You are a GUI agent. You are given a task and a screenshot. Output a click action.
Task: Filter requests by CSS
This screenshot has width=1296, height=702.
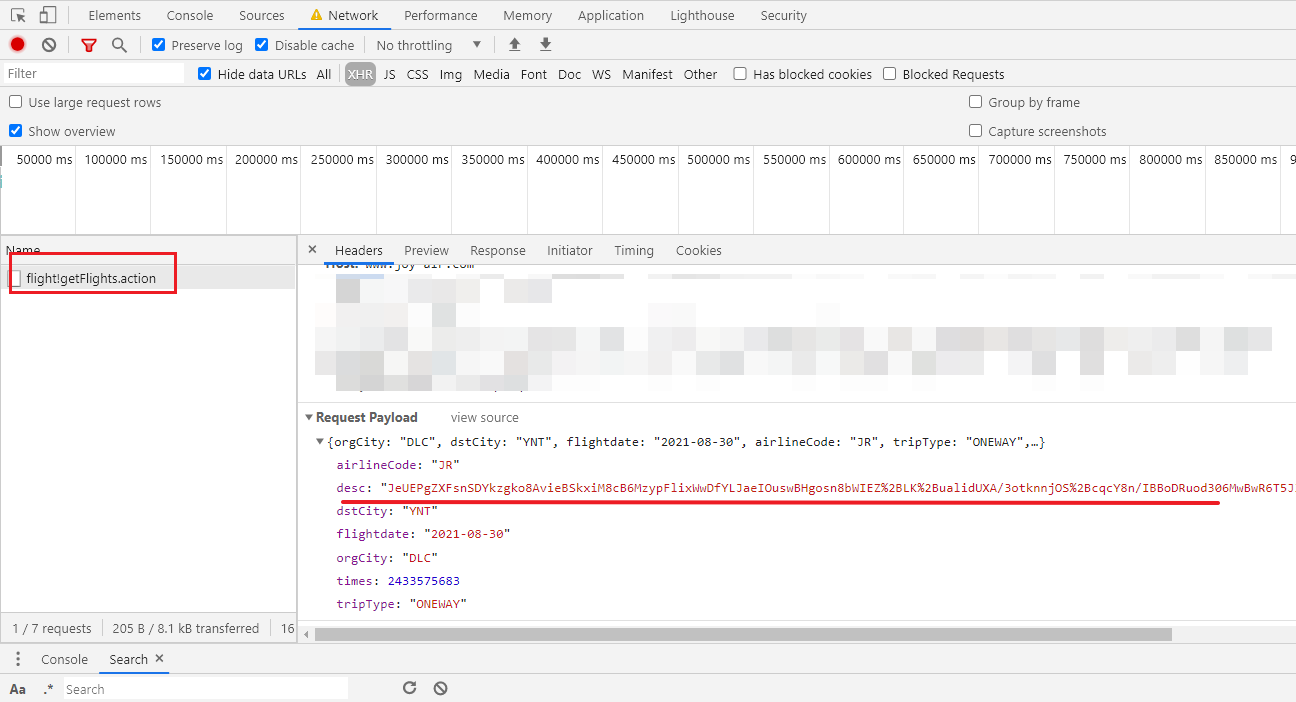(x=418, y=74)
